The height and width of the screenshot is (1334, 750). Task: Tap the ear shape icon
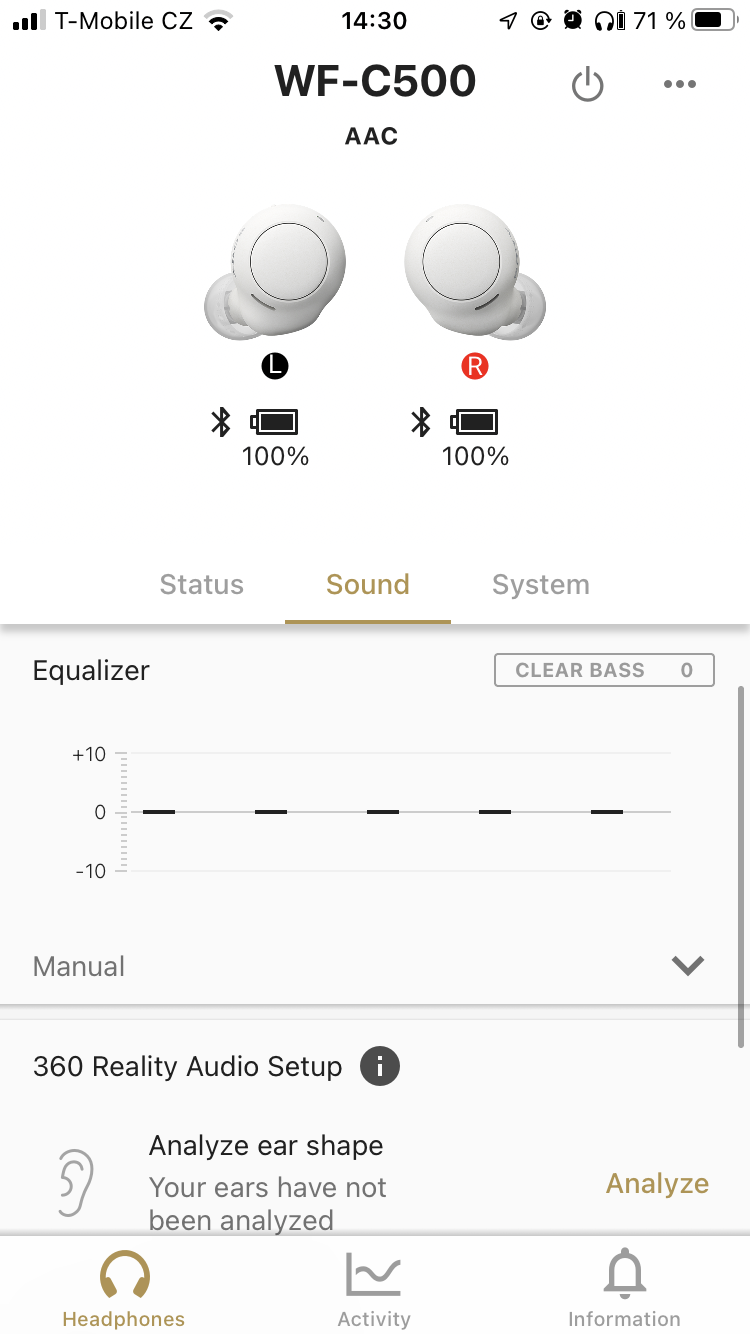pos(75,1183)
